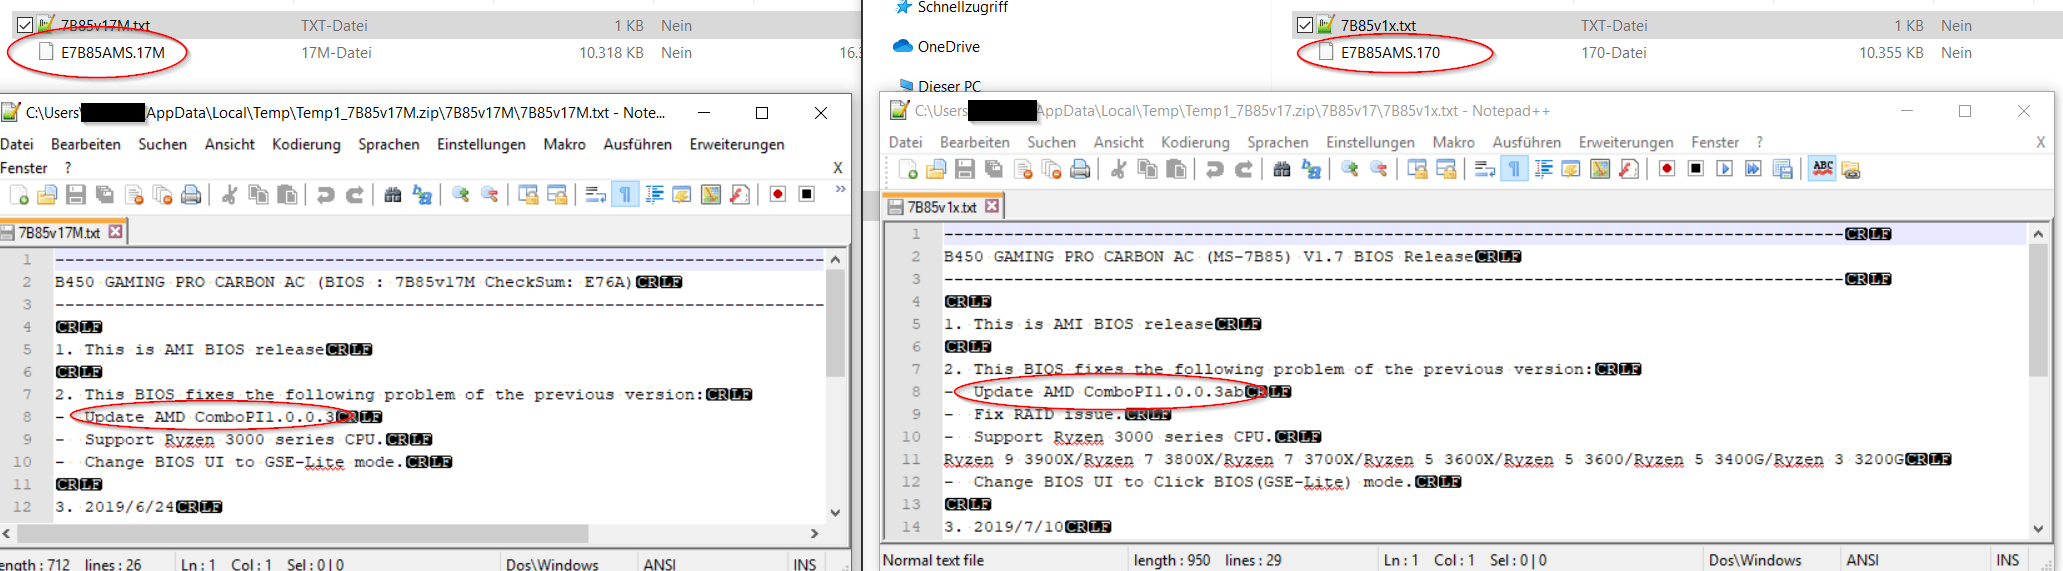Screen dimensions: 2063x571
Task: Click Replace icon in 7B85v1x.txt window toolbar
Action: pos(1311,169)
